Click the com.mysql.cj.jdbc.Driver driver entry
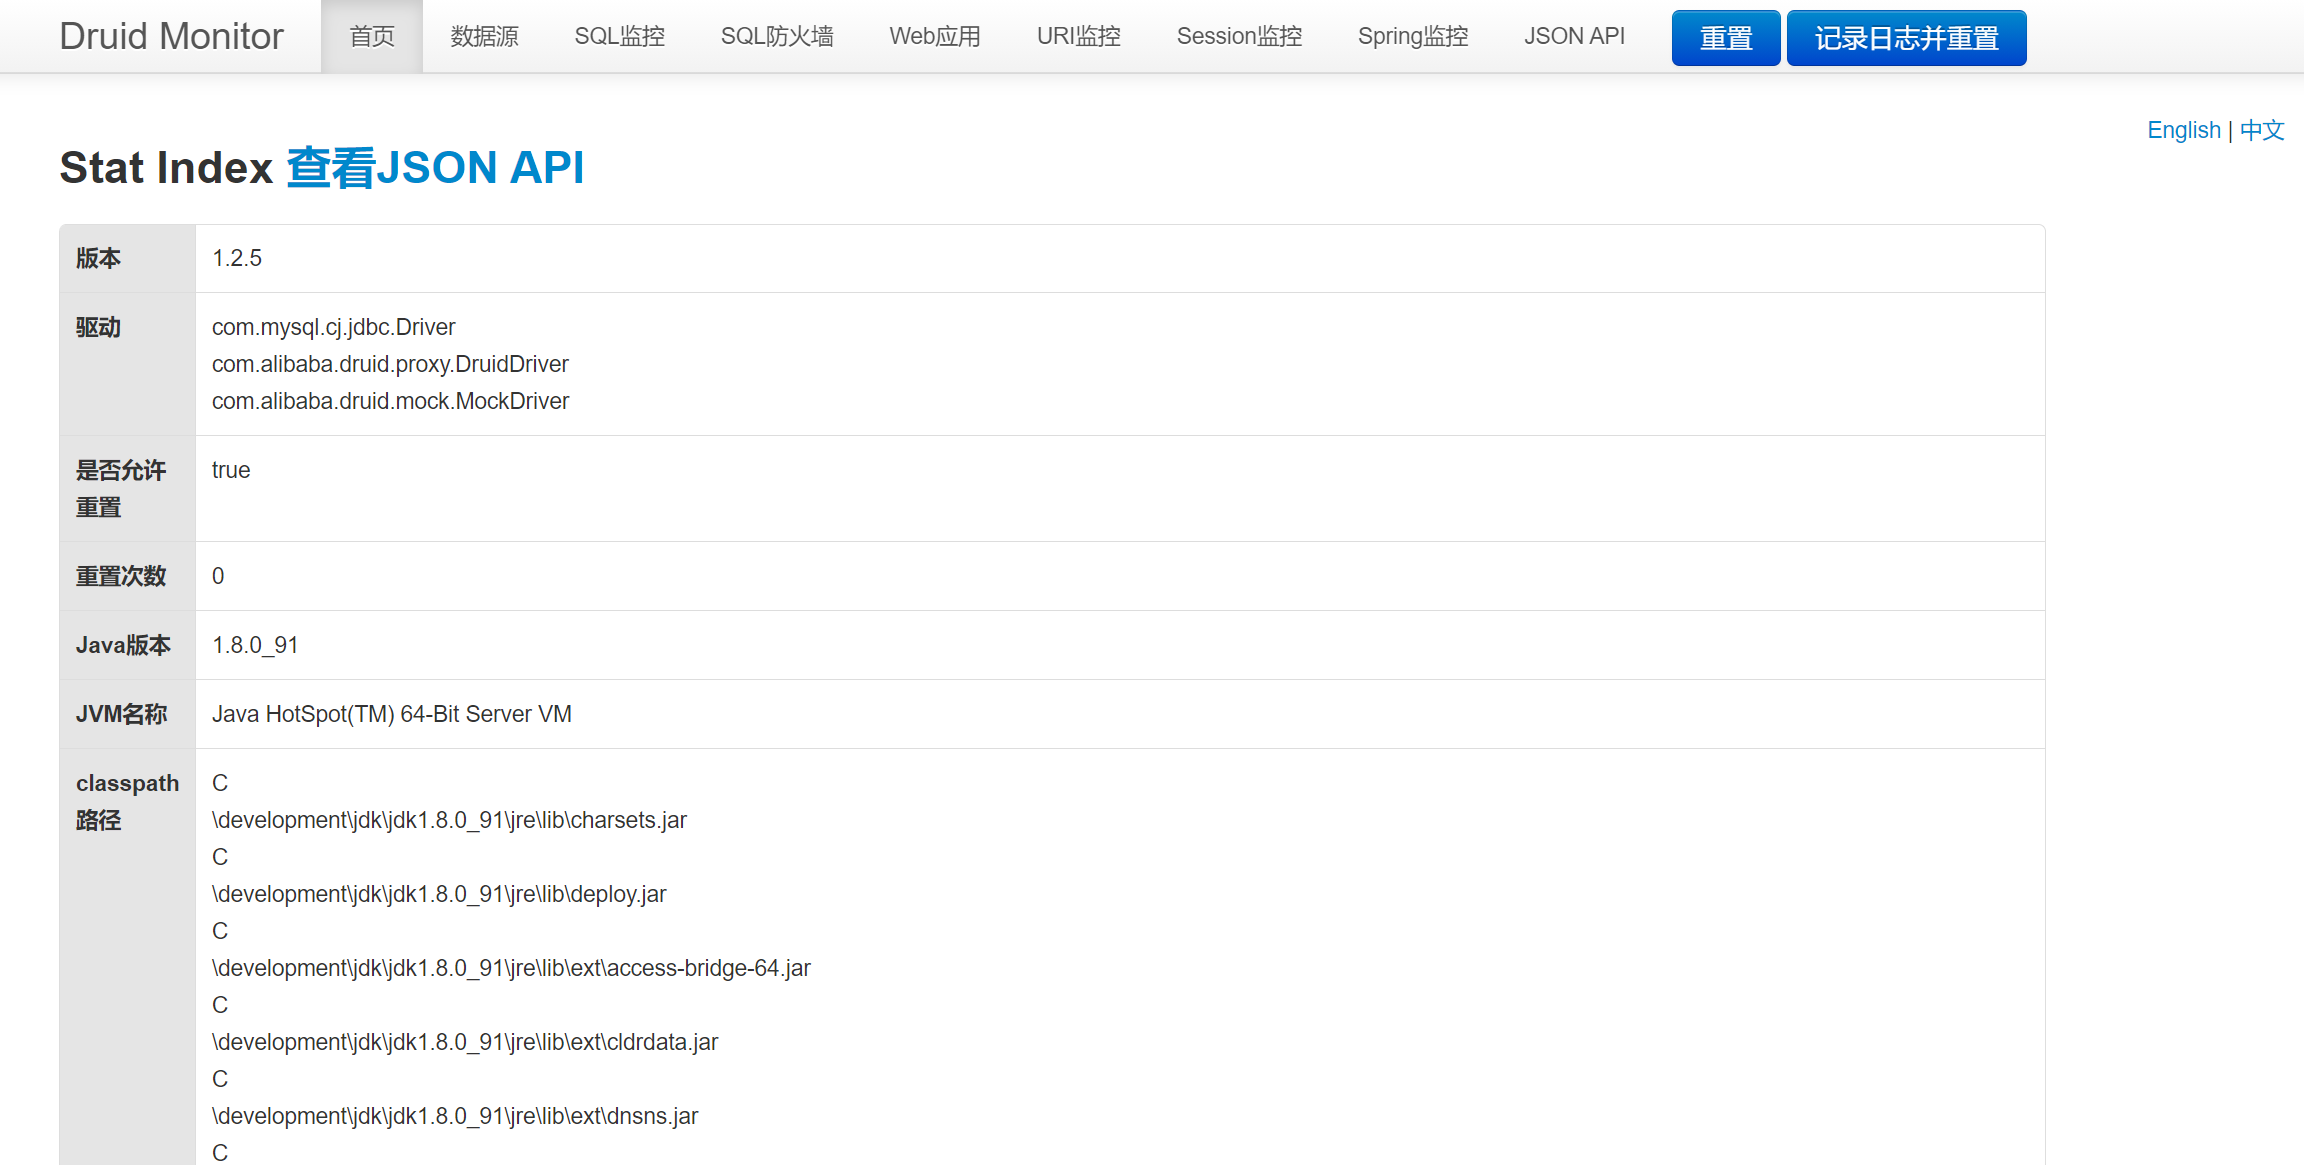2304x1165 pixels. 333,327
